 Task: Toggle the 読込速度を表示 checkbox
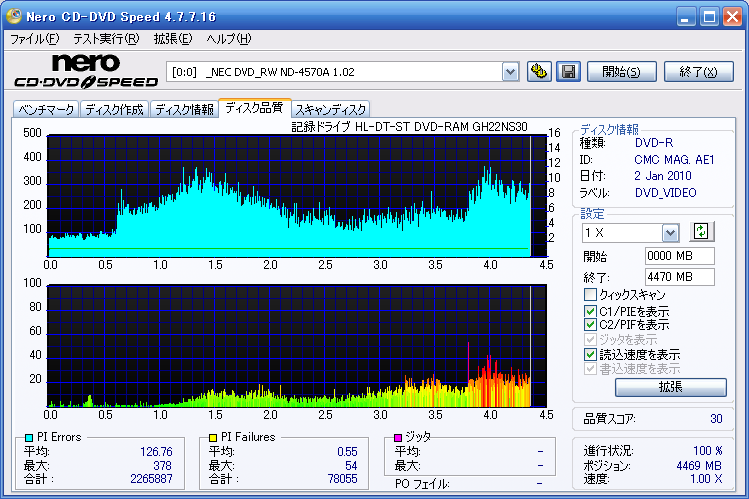[590, 354]
